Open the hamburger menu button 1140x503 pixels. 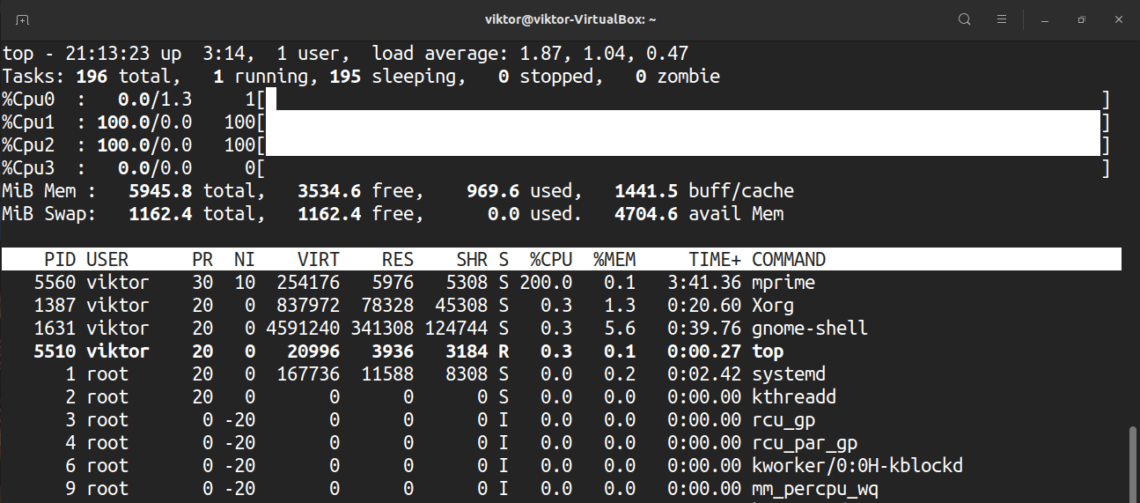coord(1001,20)
